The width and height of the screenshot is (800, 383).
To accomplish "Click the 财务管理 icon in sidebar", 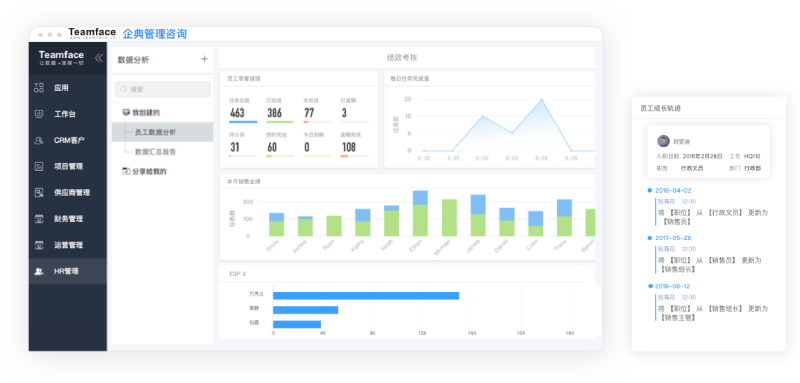I will (x=39, y=219).
